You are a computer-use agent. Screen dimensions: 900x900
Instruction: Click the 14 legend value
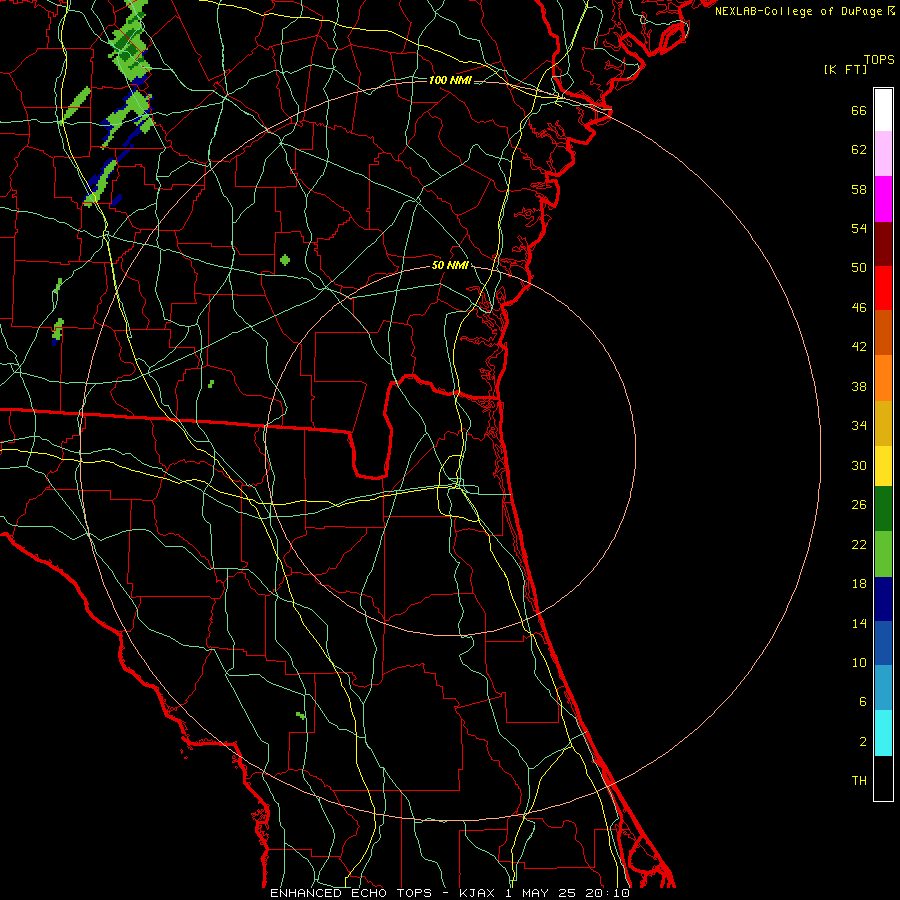(x=859, y=623)
